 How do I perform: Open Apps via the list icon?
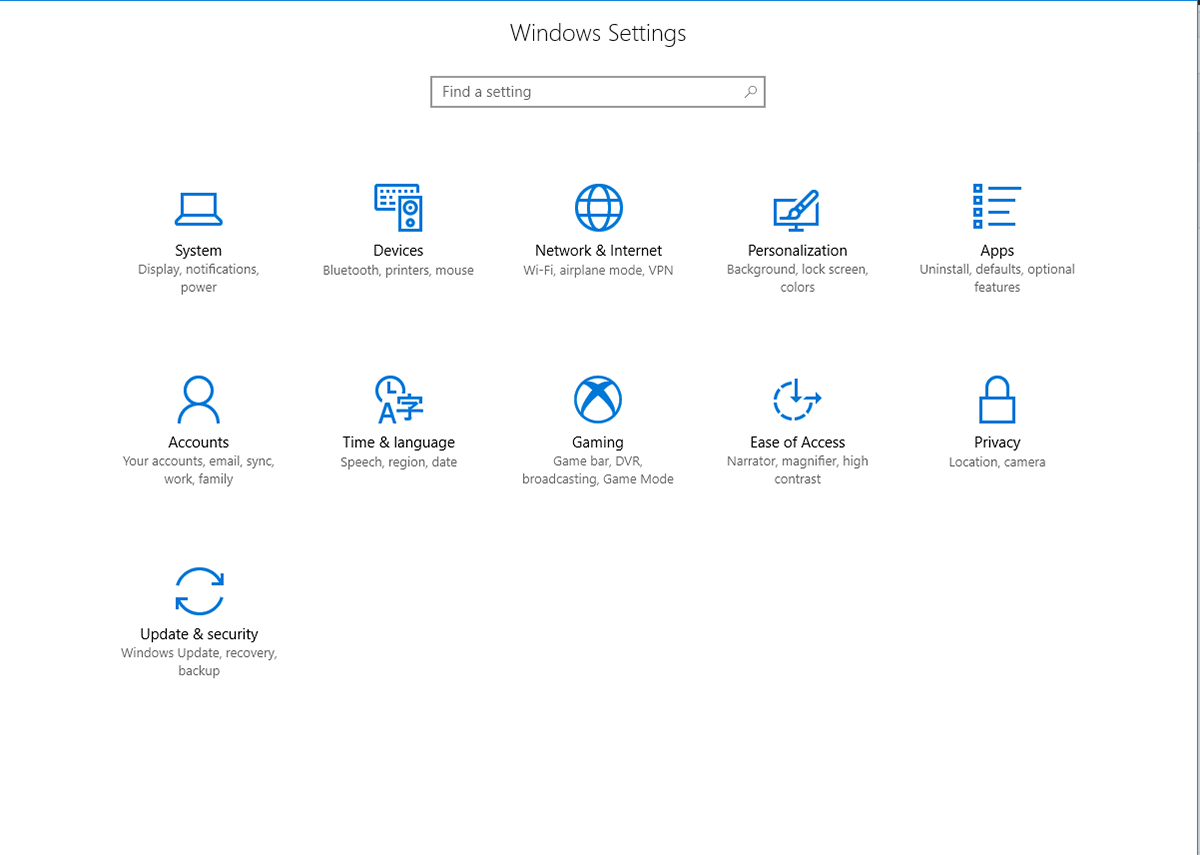(x=997, y=207)
